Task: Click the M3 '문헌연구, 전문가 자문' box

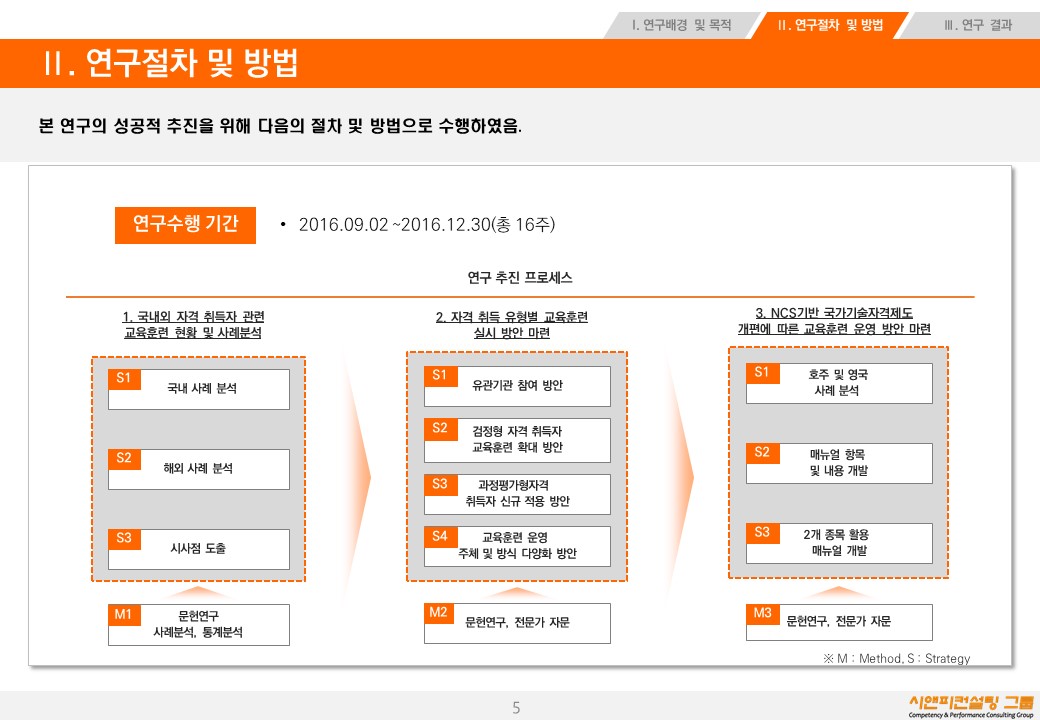Action: tap(839, 622)
